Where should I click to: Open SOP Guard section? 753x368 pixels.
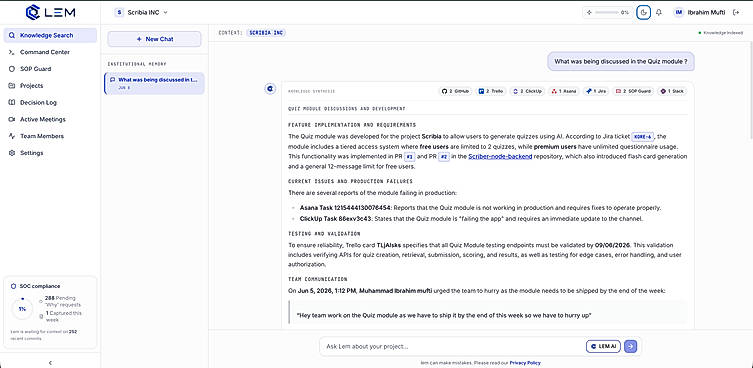[50, 69]
